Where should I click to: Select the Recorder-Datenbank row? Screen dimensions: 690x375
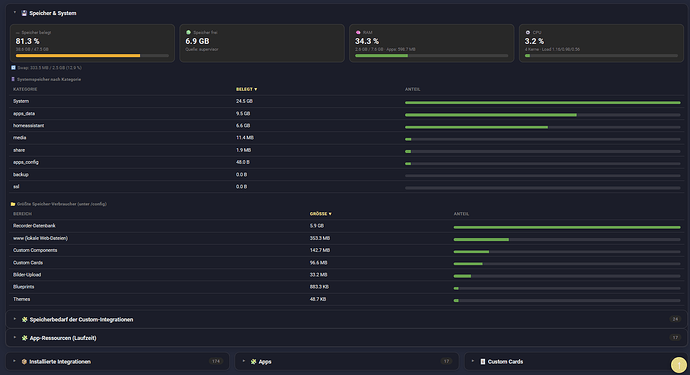(x=347, y=226)
